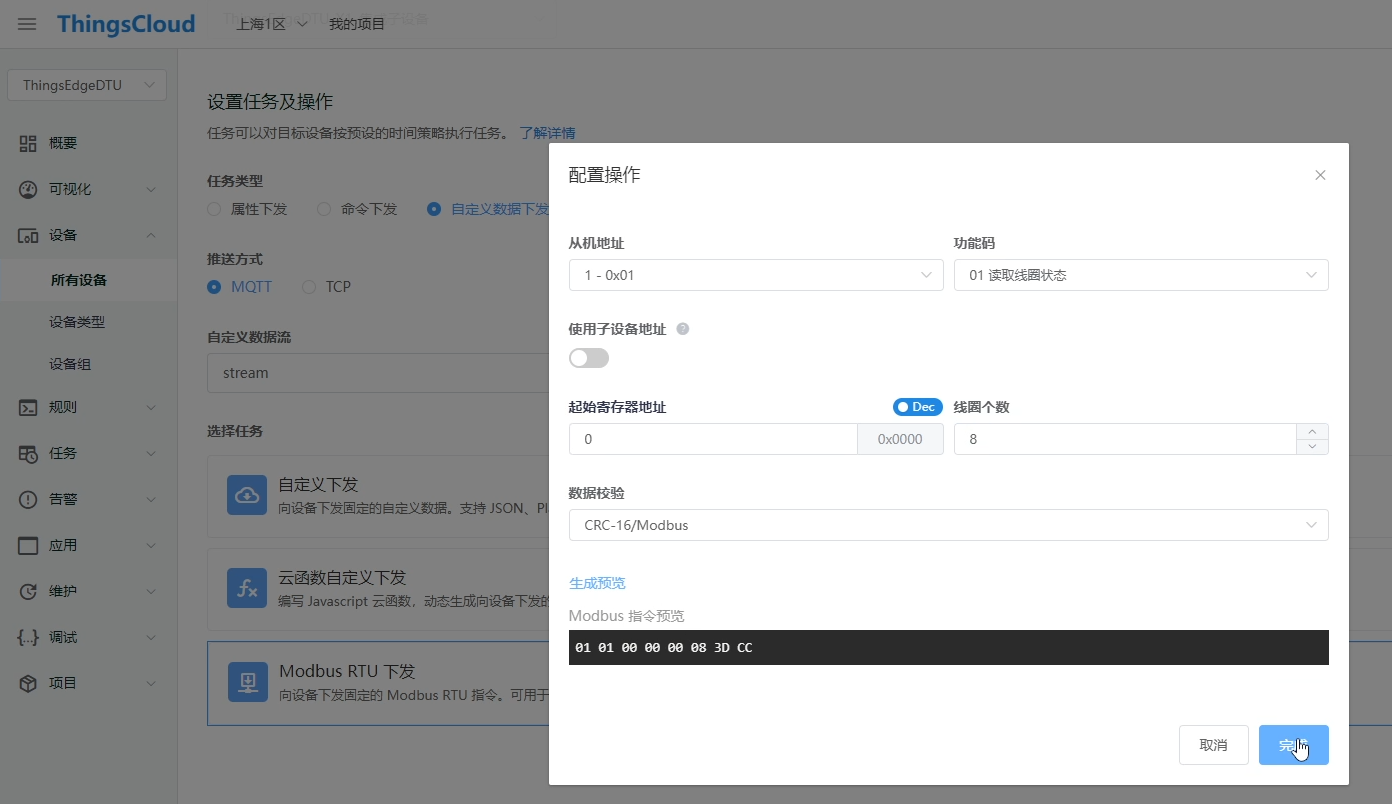Viewport: 1392px width, 804px height.
Task: Expand the 告警 sidebar menu
Action: pyautogui.click(x=151, y=499)
